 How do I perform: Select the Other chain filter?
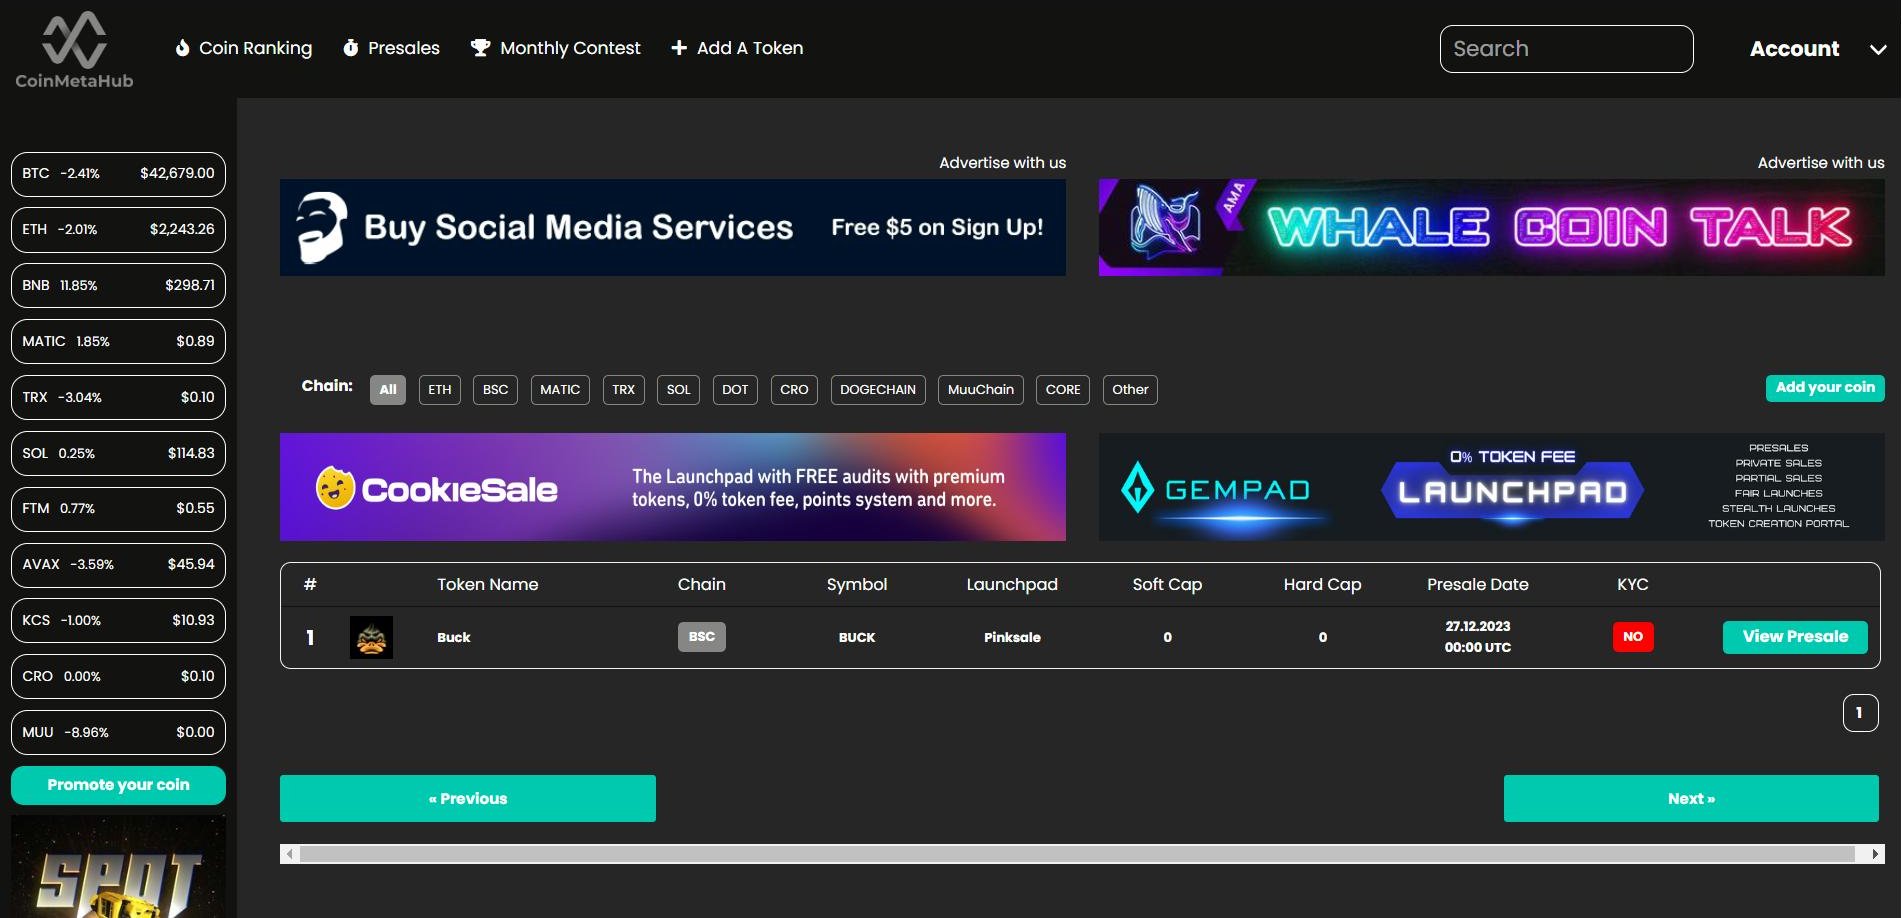1130,390
